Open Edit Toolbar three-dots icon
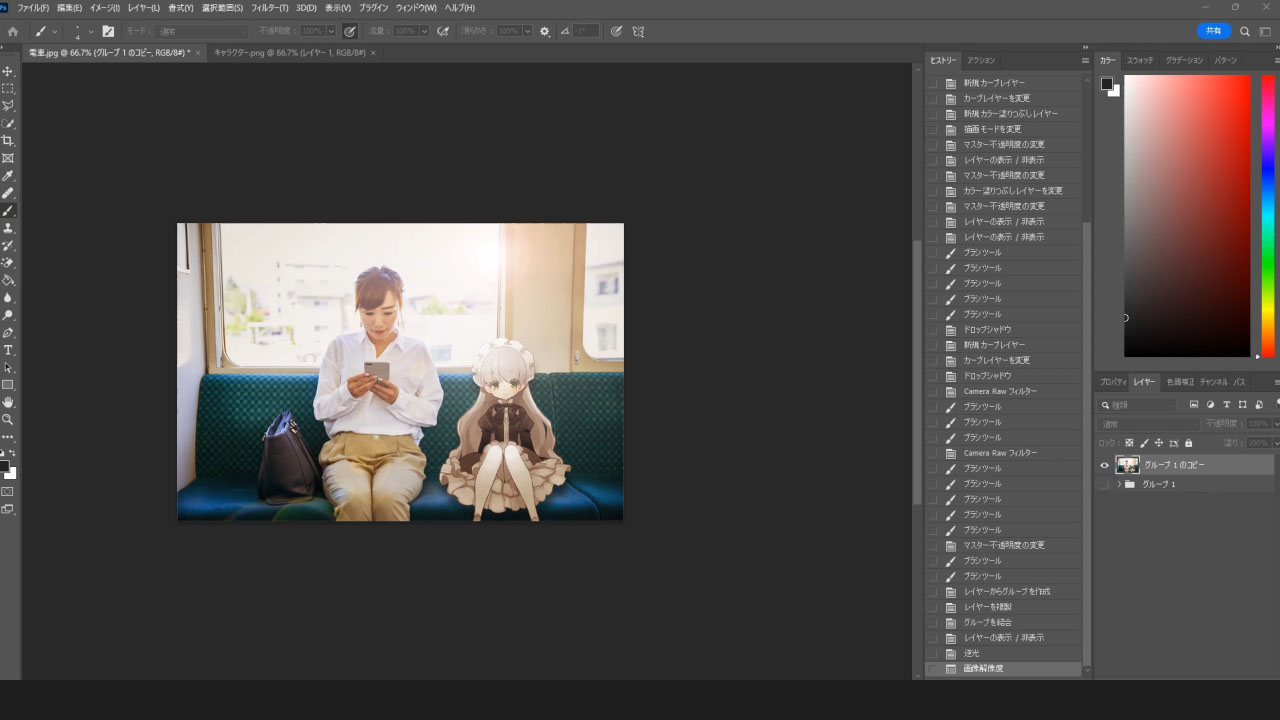 pyautogui.click(x=8, y=437)
